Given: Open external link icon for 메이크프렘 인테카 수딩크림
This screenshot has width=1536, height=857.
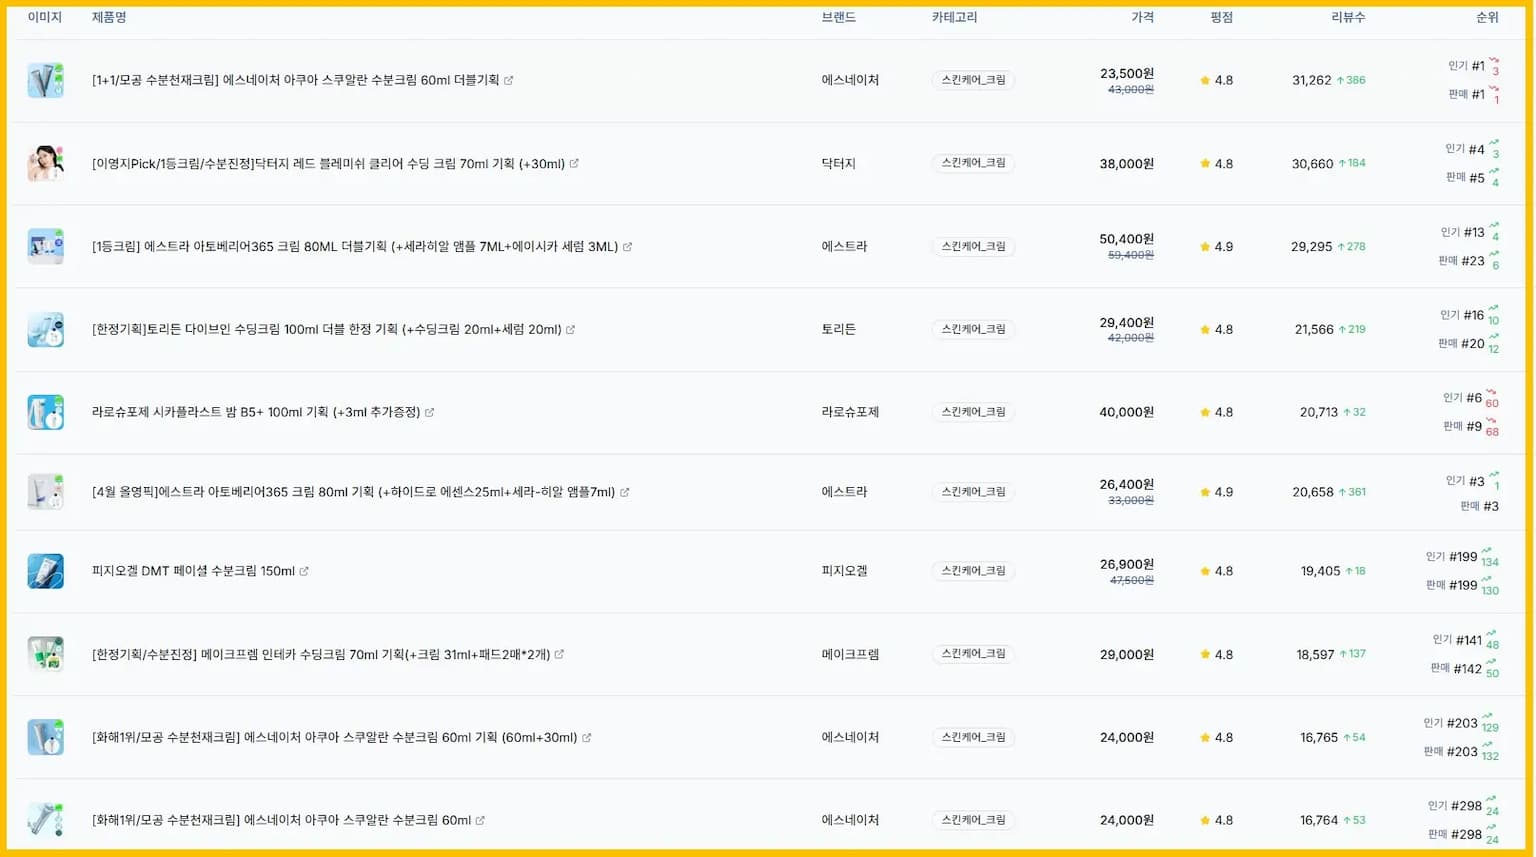Looking at the screenshot, I should click(x=559, y=654).
